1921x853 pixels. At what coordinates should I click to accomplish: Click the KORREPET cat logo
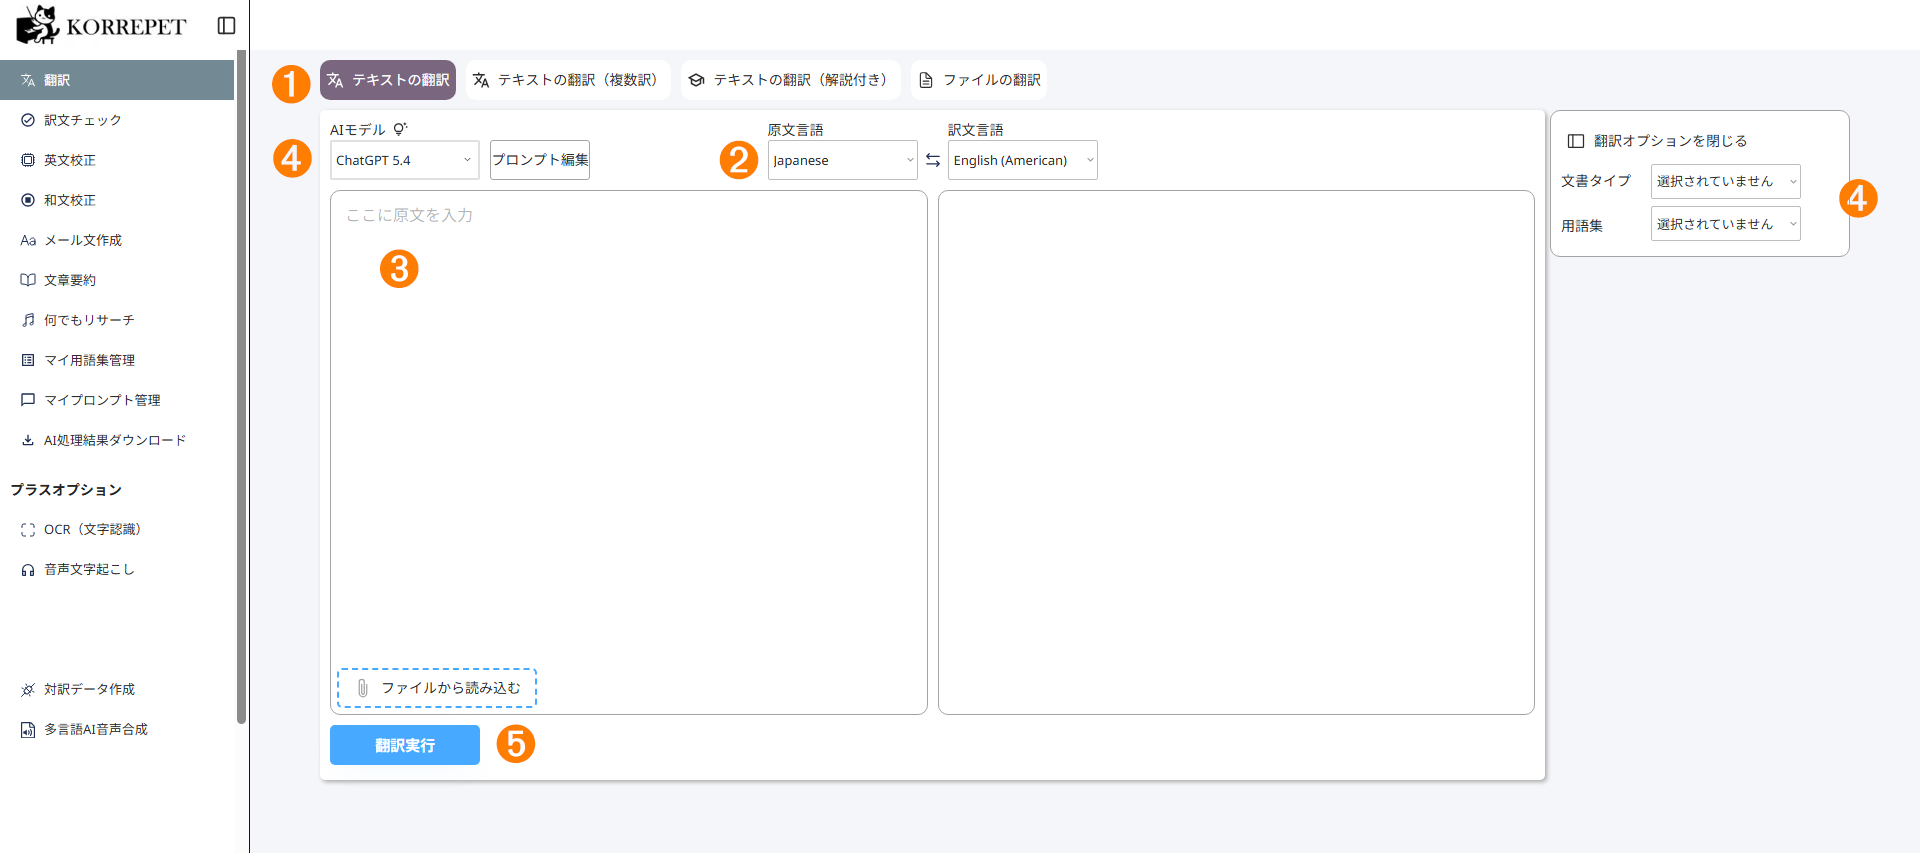(38, 25)
